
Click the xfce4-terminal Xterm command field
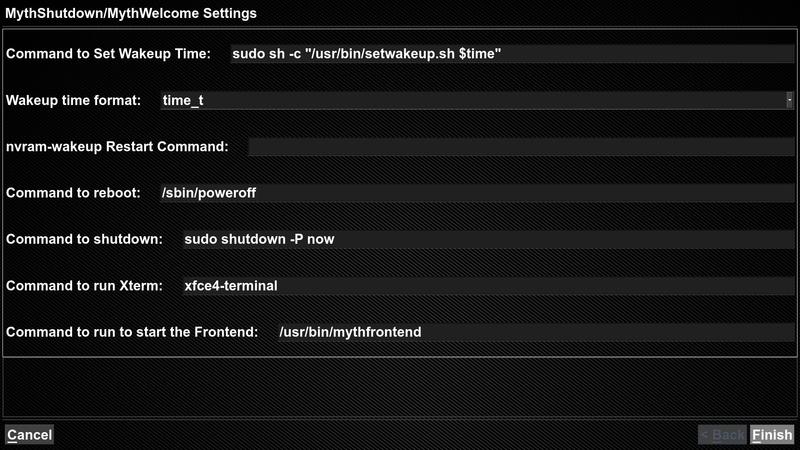[487, 285]
